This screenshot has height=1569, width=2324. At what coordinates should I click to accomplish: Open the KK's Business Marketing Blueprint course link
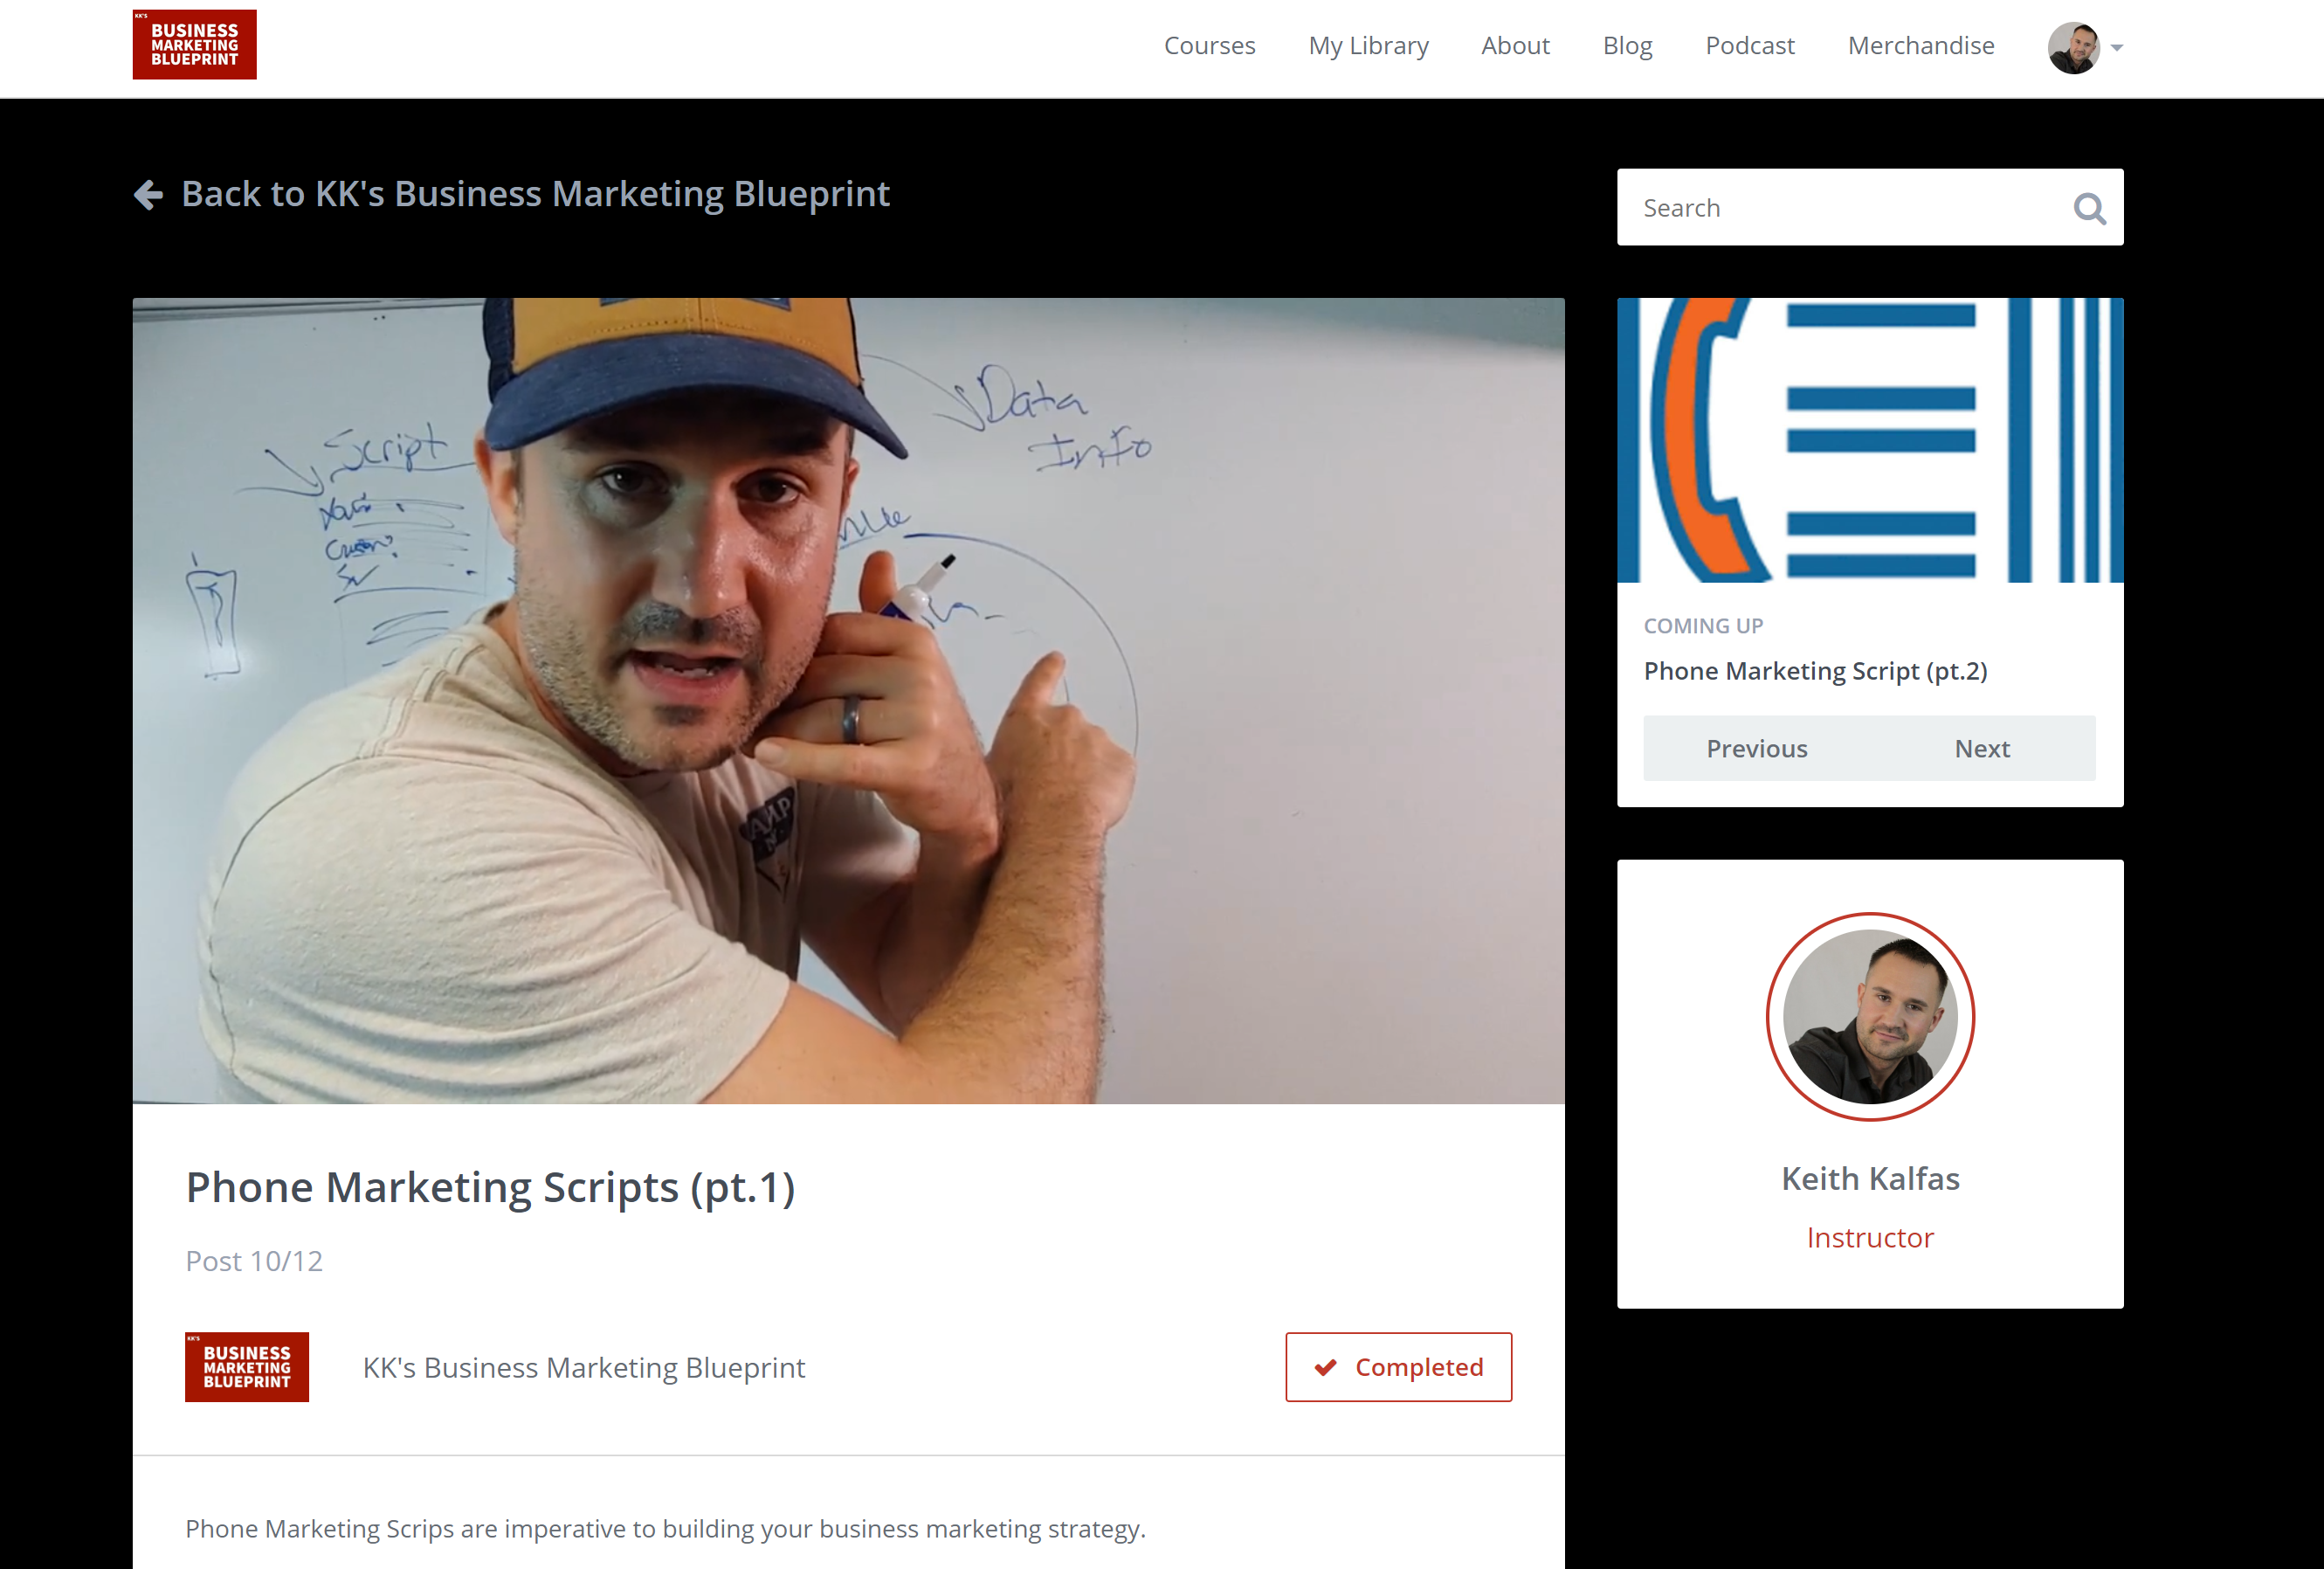pyautogui.click(x=583, y=1367)
